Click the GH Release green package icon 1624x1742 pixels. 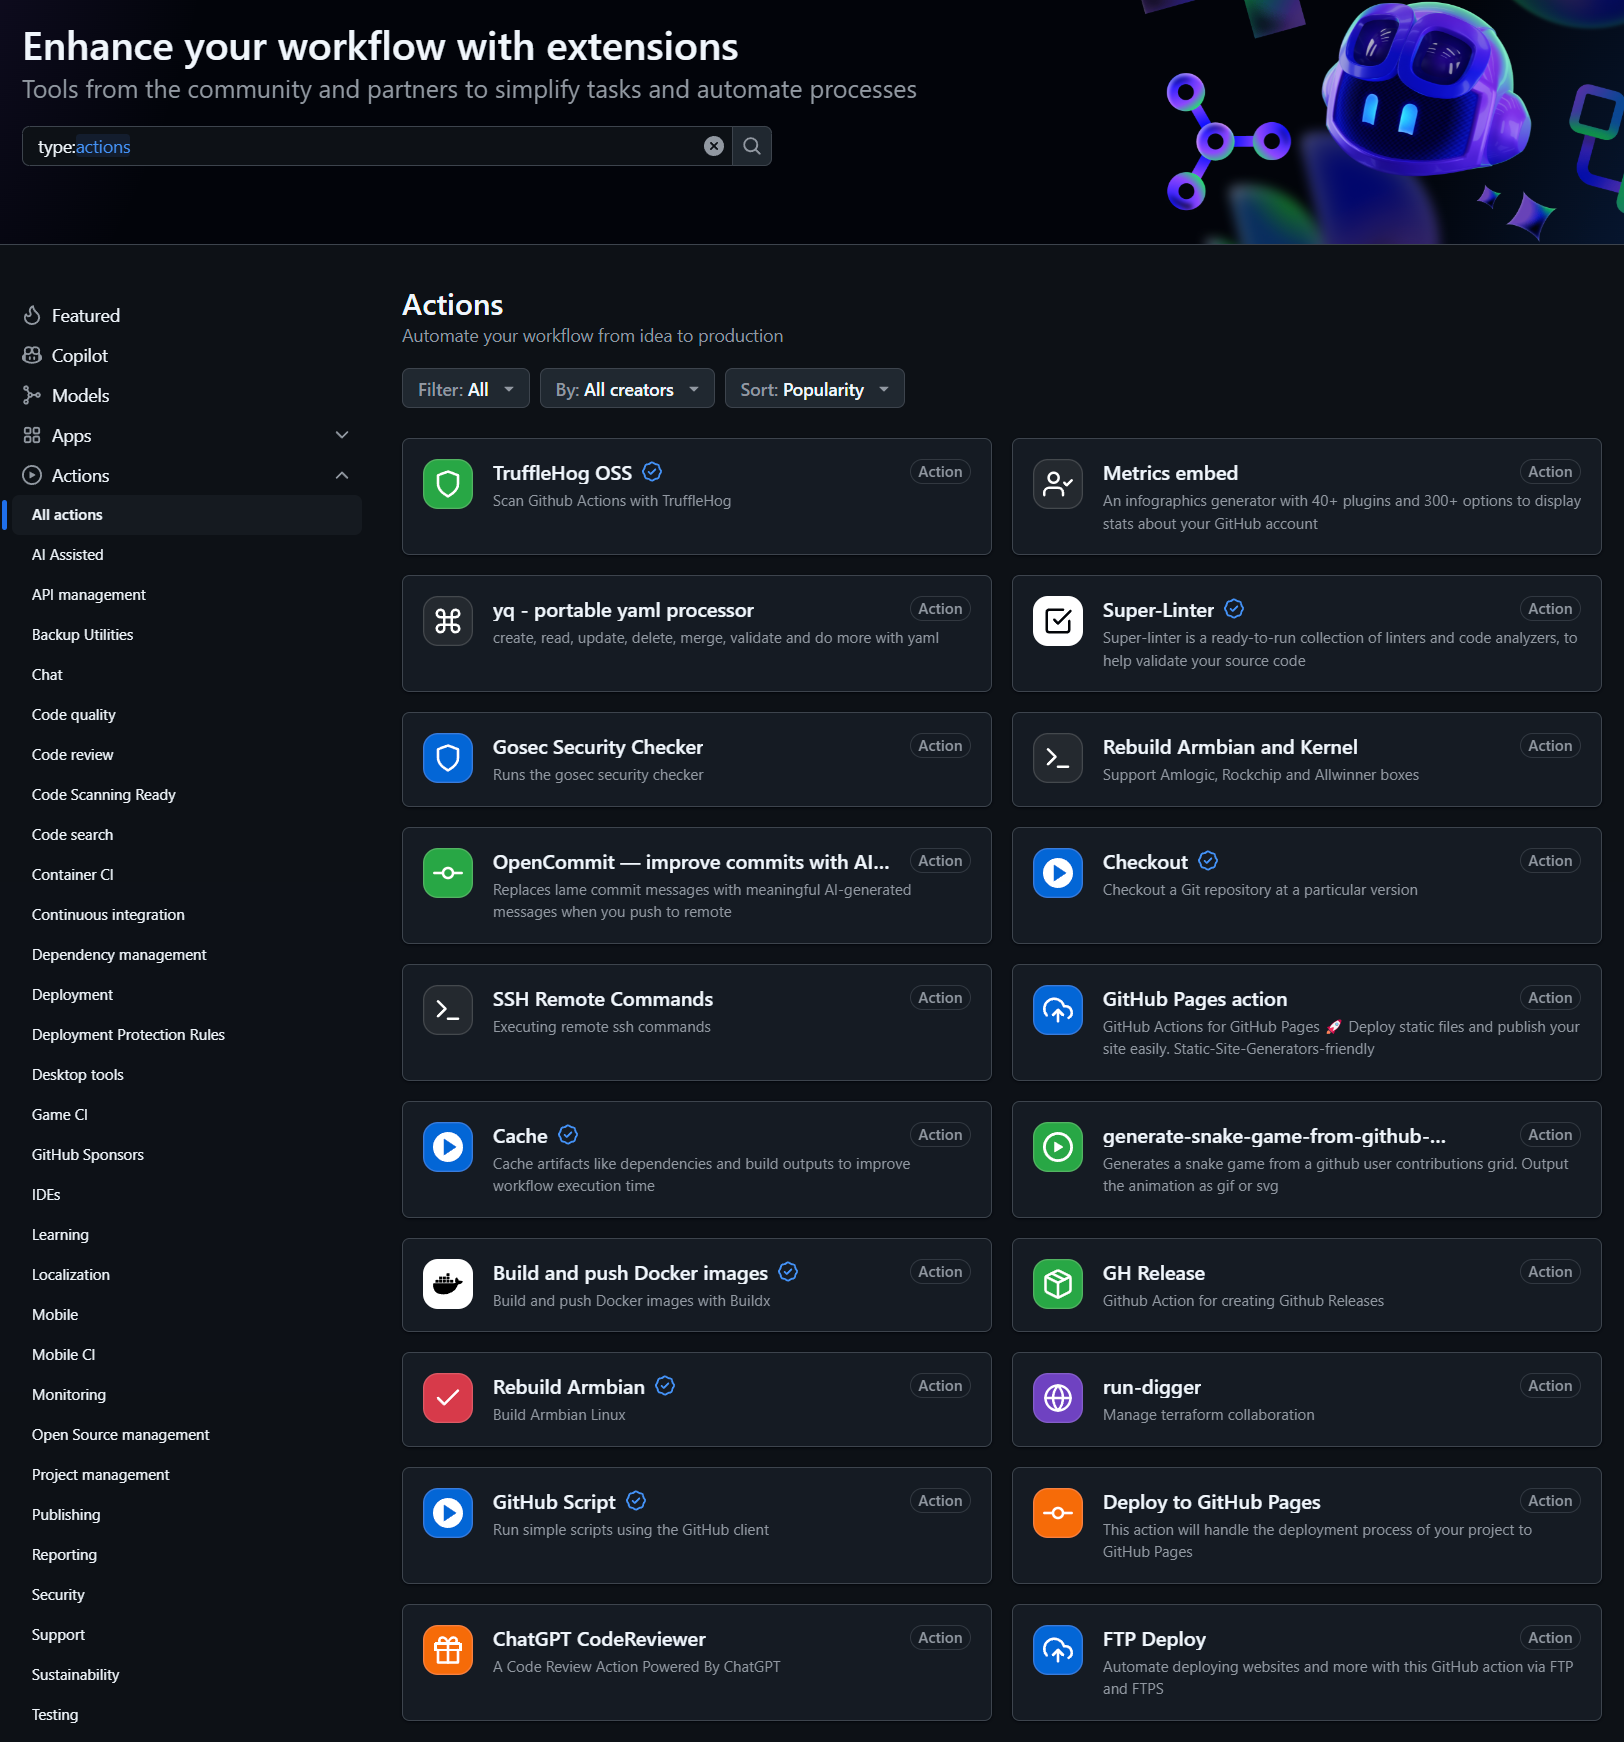(1058, 1284)
